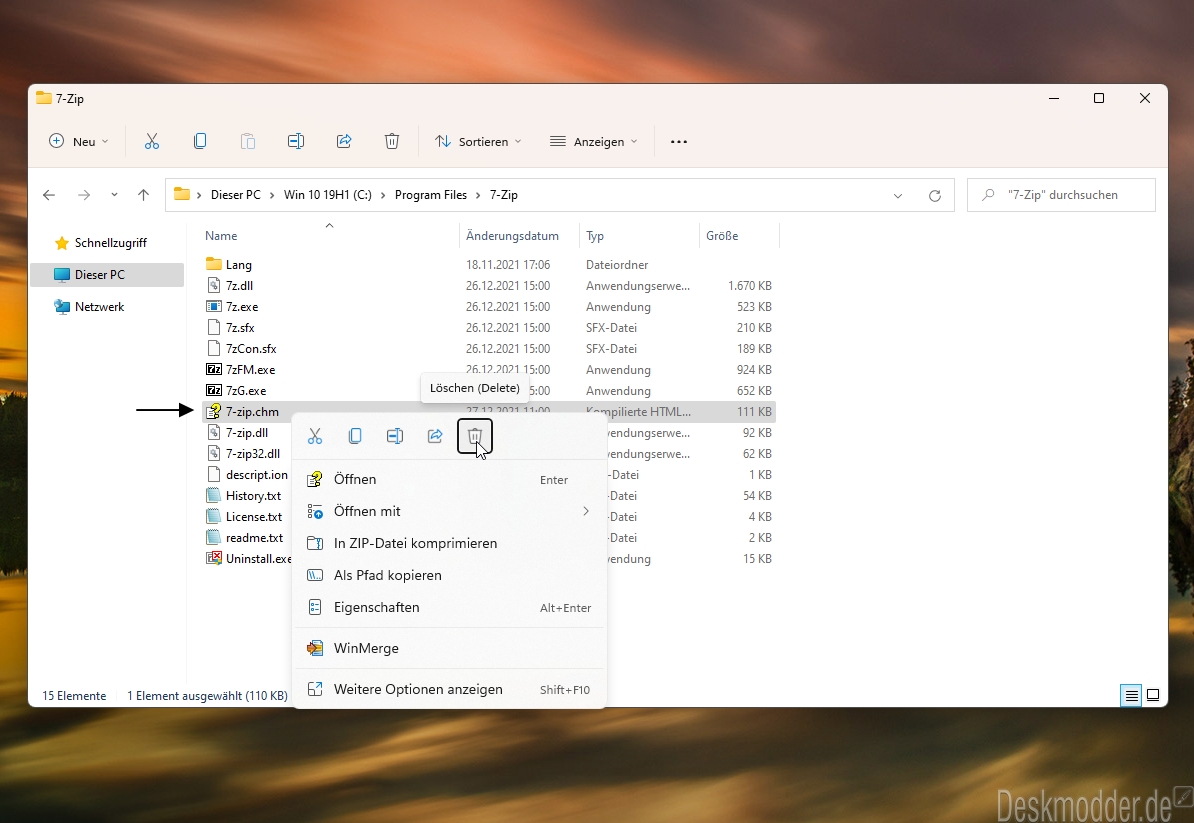Click the Cut icon in the top toolbar

click(x=152, y=142)
